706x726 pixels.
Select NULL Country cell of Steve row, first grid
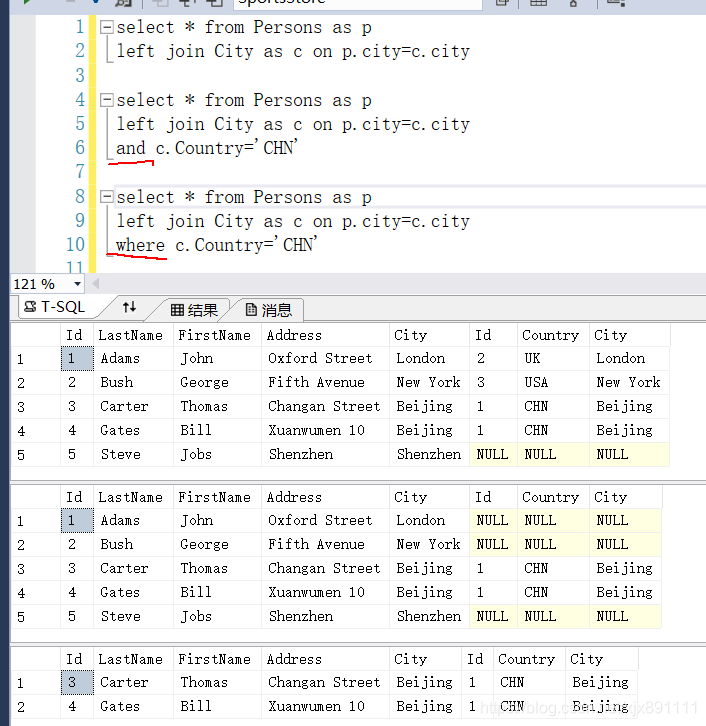click(553, 454)
